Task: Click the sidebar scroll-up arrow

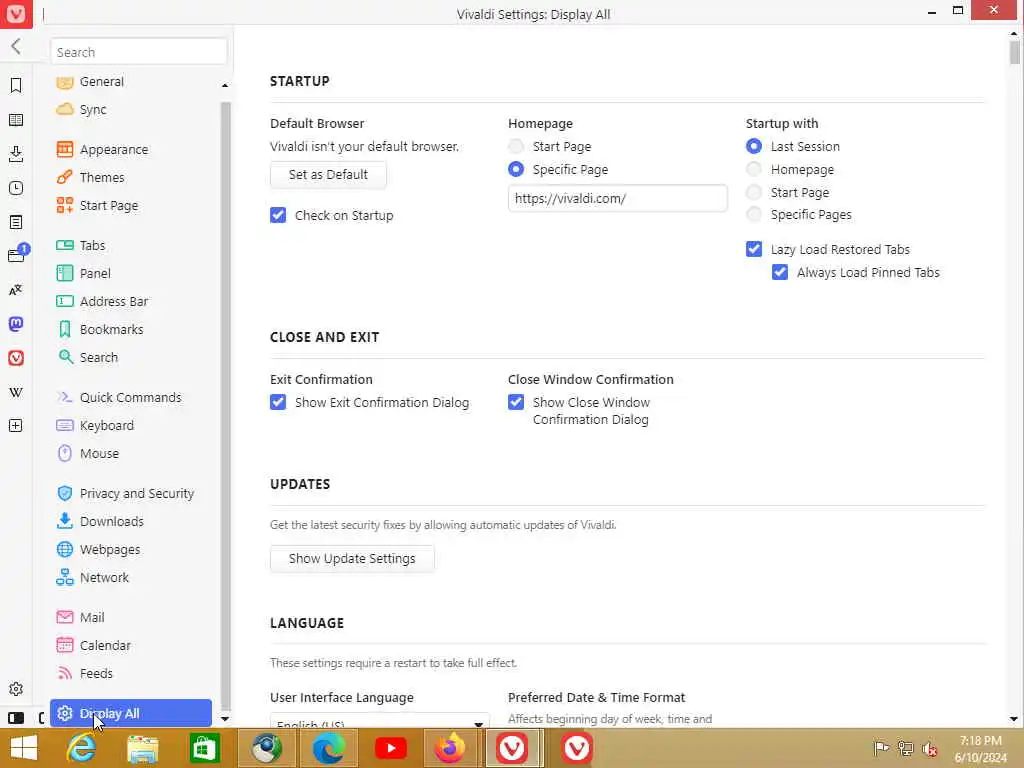Action: click(x=225, y=86)
